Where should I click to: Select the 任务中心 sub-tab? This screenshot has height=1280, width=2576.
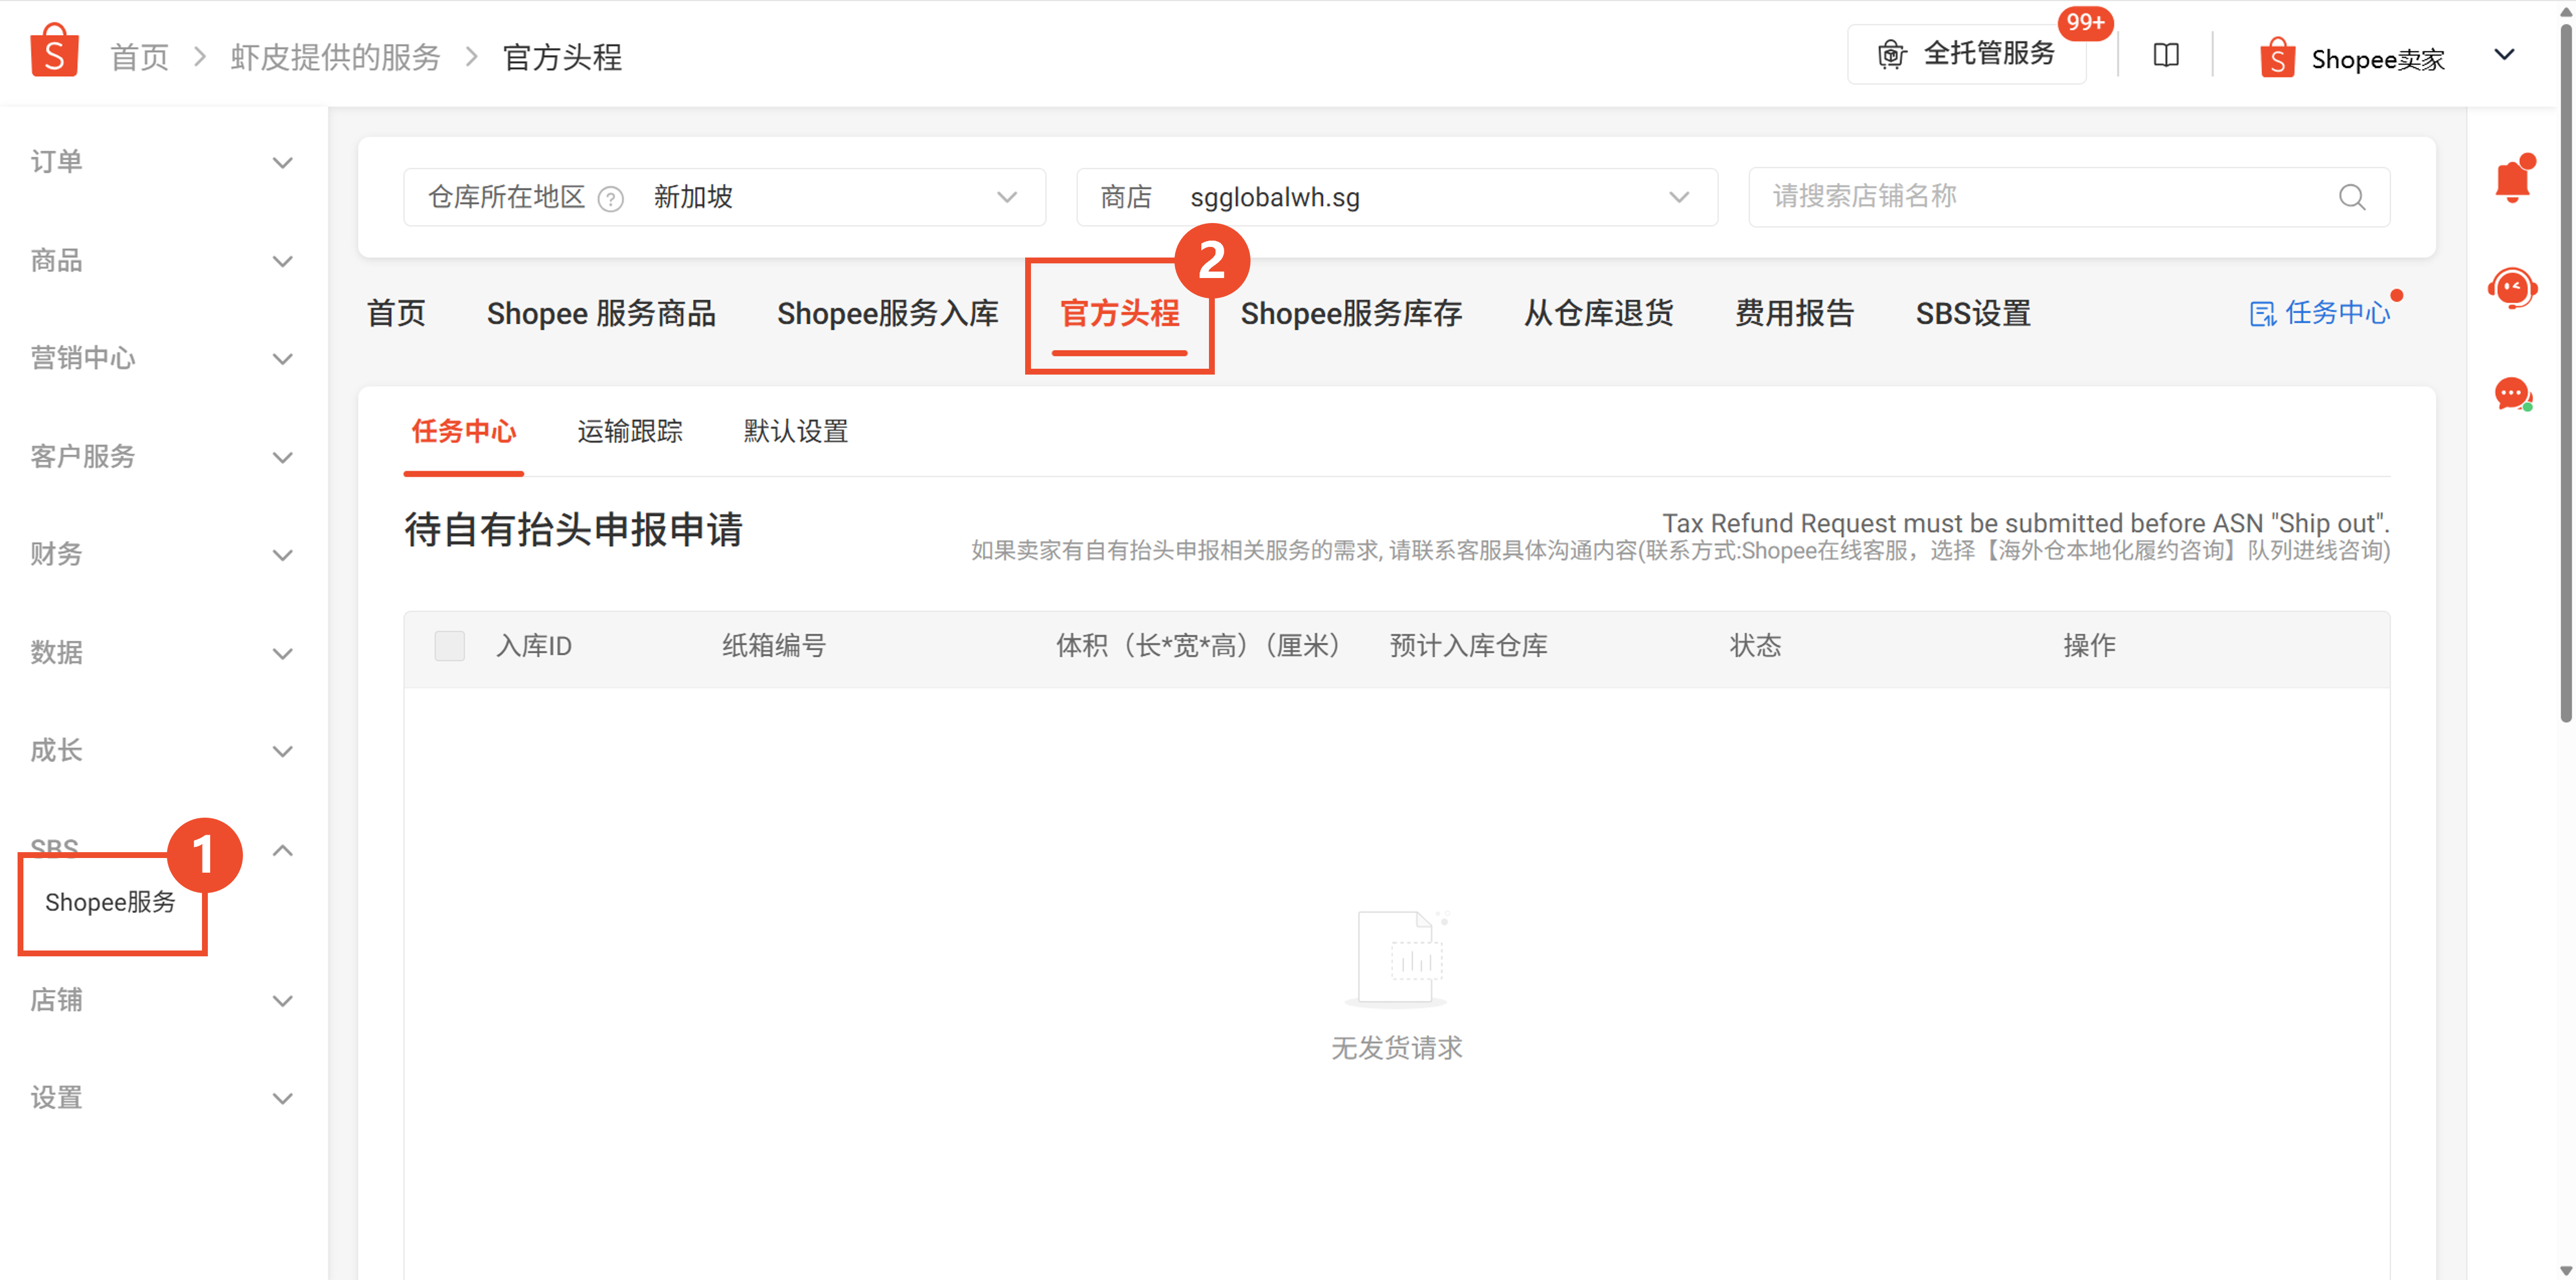pyautogui.click(x=463, y=431)
